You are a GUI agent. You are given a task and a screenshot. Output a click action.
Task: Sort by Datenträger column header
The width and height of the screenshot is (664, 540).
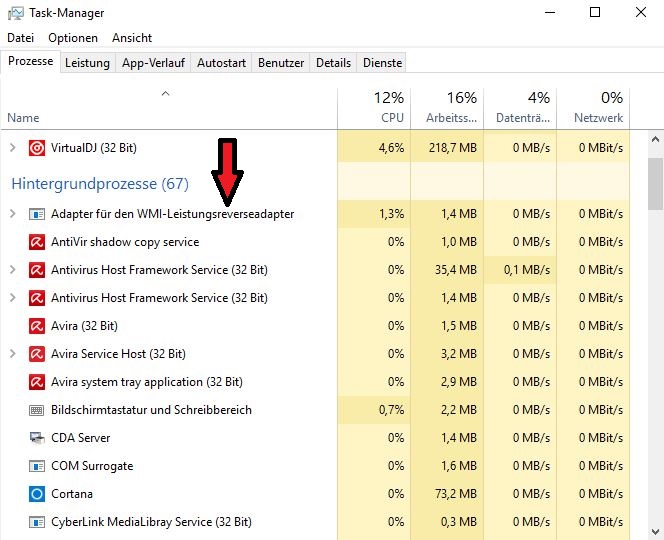[x=520, y=108]
